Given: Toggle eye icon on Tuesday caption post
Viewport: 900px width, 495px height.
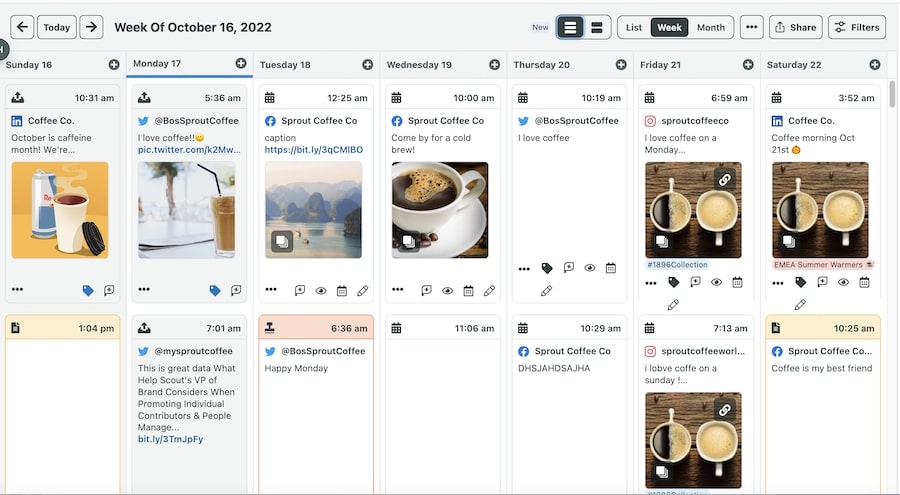Looking at the screenshot, I should tap(321, 290).
